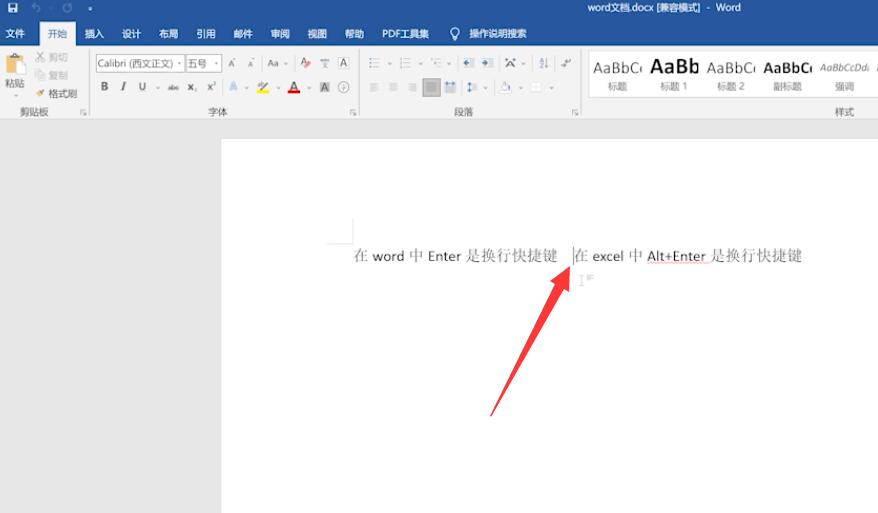
Task: Click the paragraph shading paint bucket
Action: (506, 87)
